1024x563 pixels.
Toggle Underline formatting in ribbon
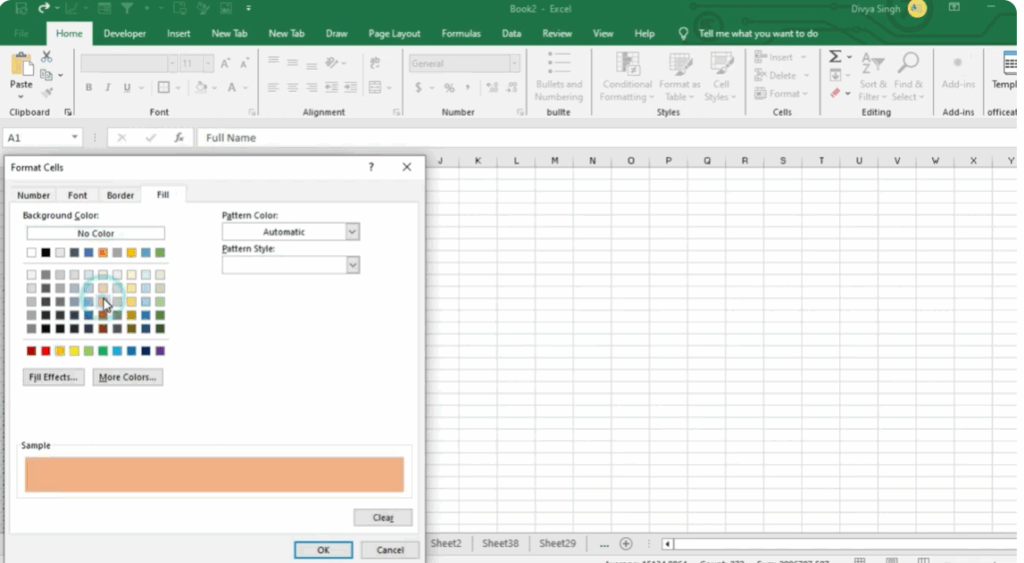(x=129, y=88)
